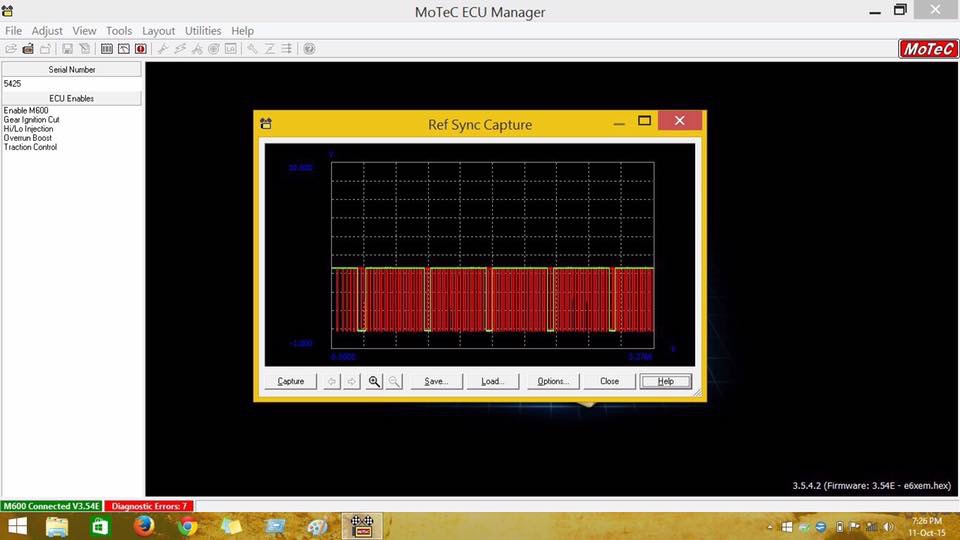Click the spark plug toolbar icon

[163, 49]
